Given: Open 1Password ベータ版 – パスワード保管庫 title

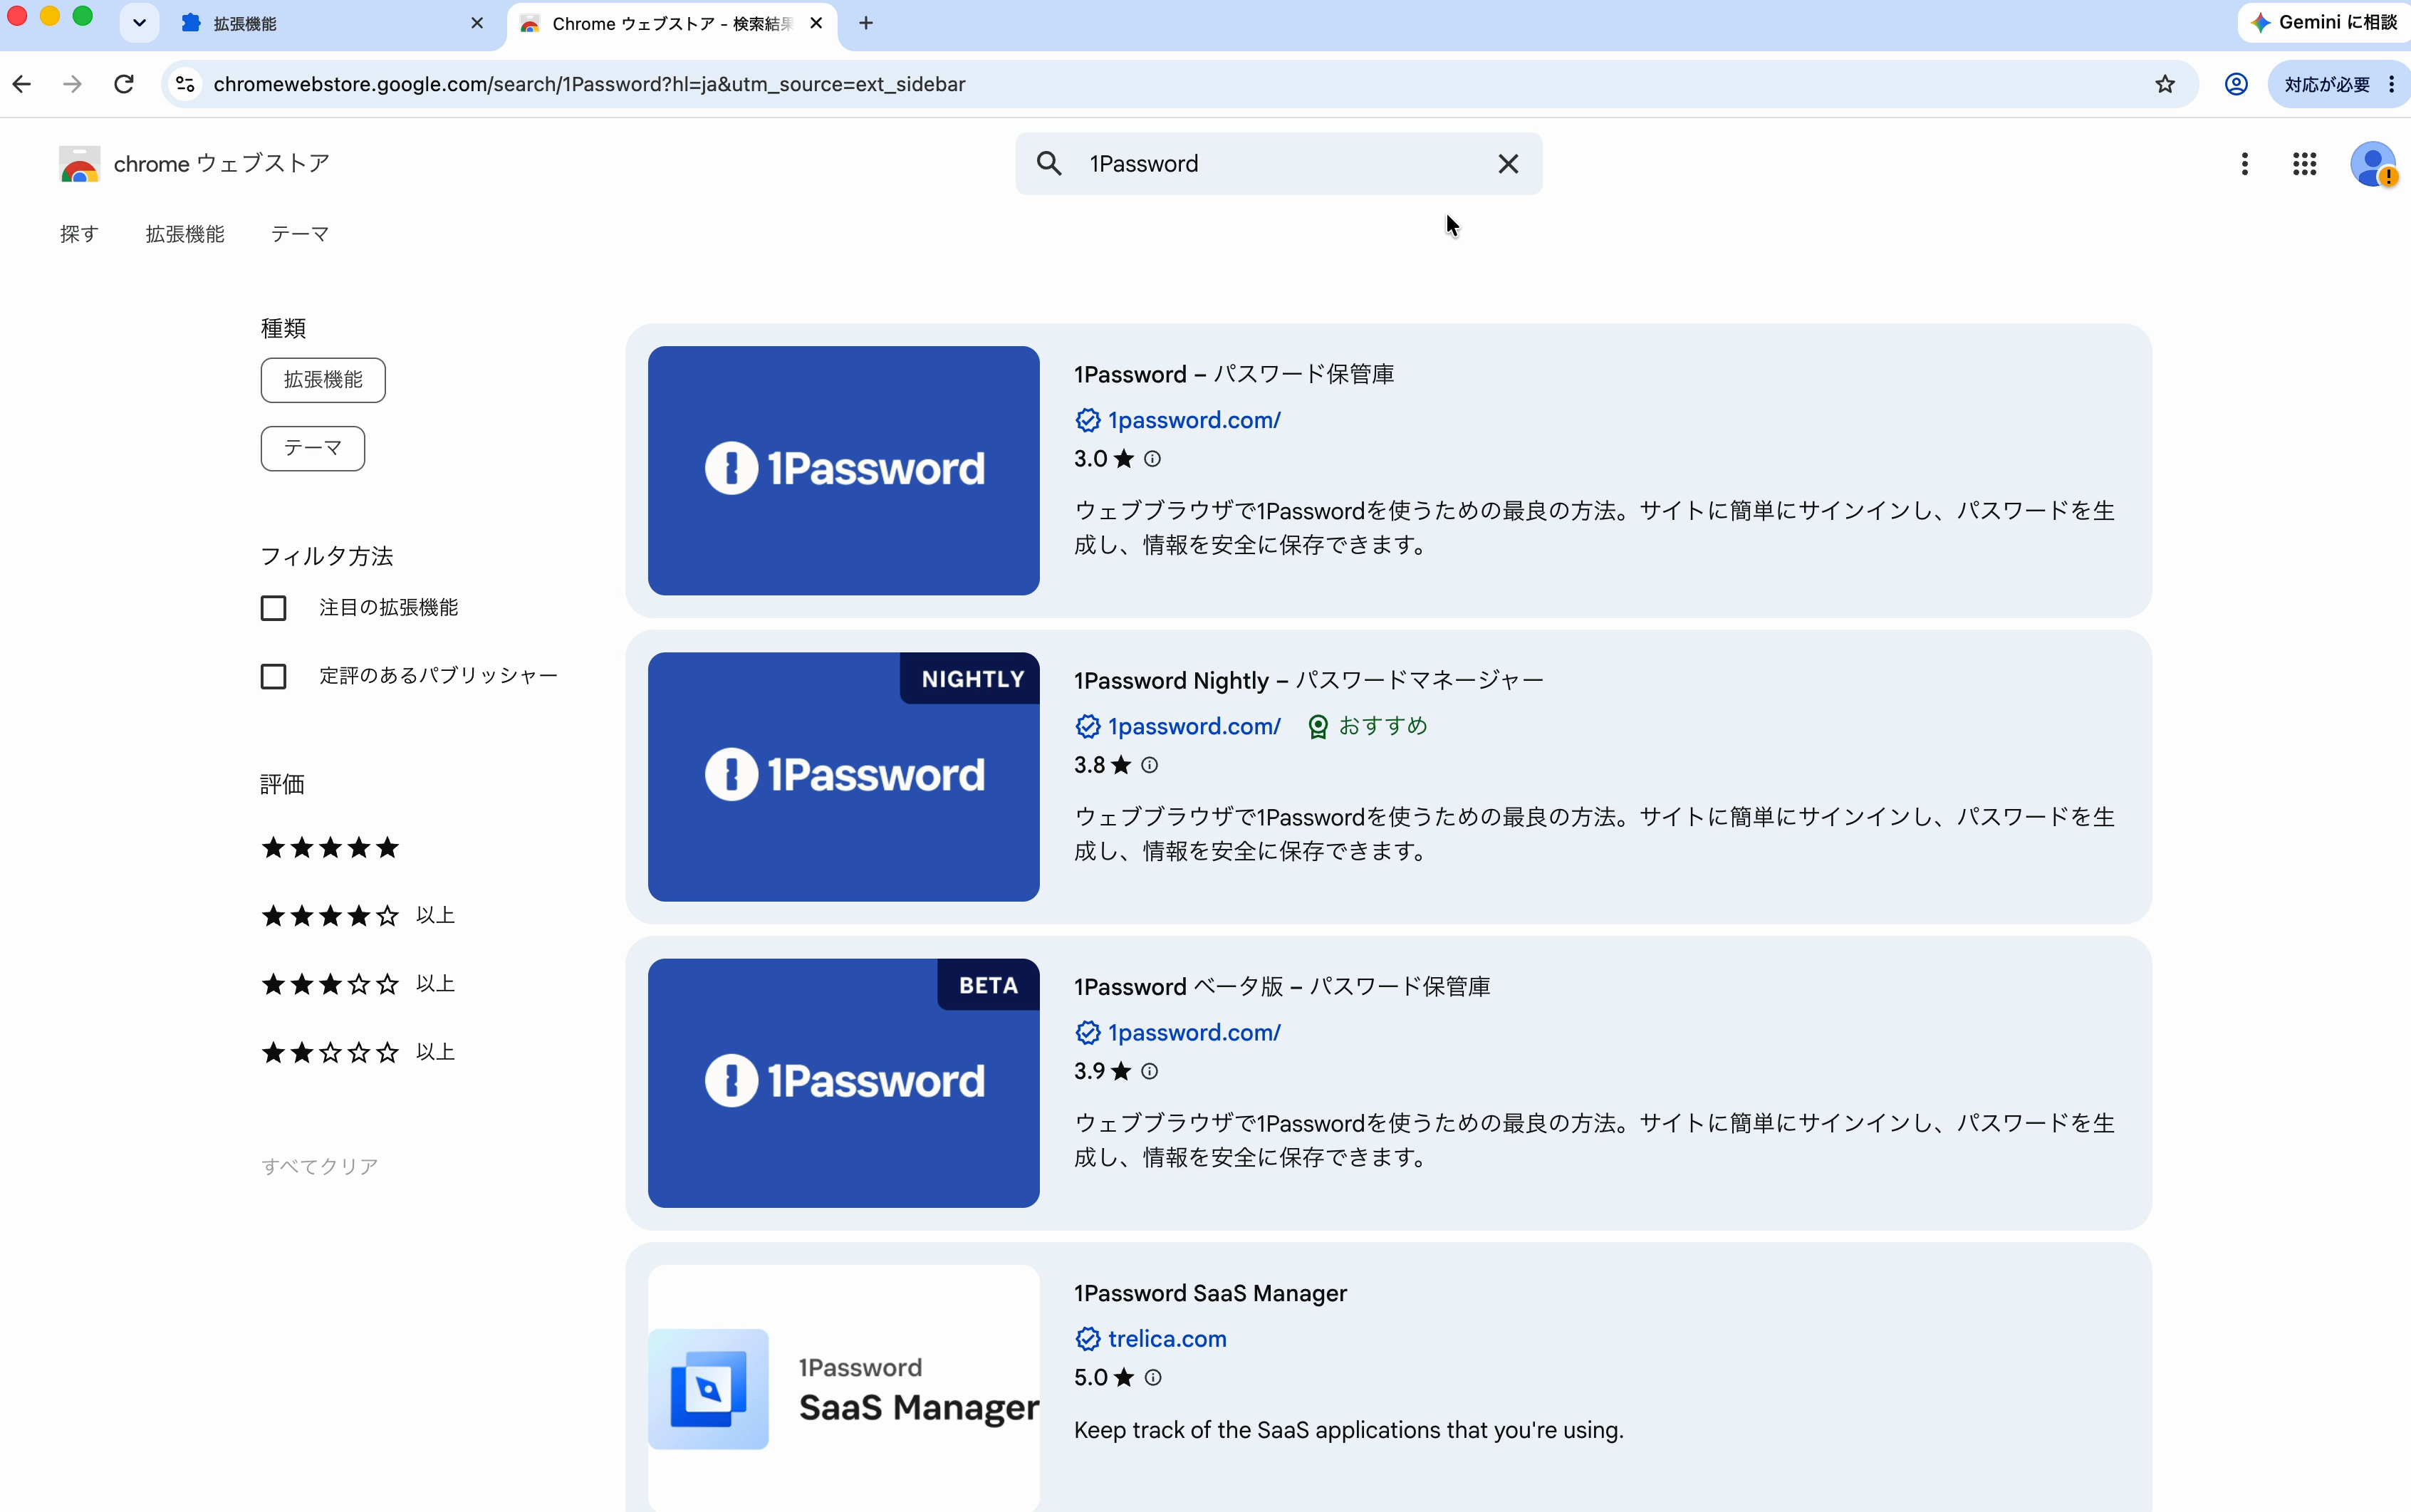Looking at the screenshot, I should pyautogui.click(x=1282, y=987).
